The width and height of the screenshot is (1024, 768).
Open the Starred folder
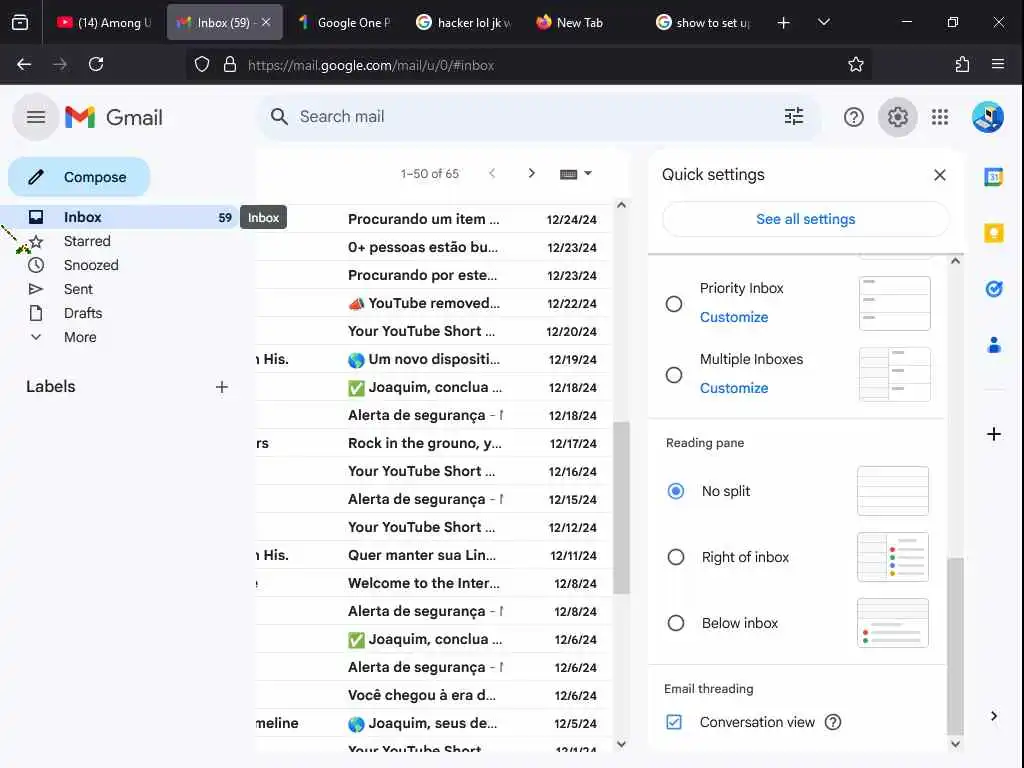click(x=87, y=241)
